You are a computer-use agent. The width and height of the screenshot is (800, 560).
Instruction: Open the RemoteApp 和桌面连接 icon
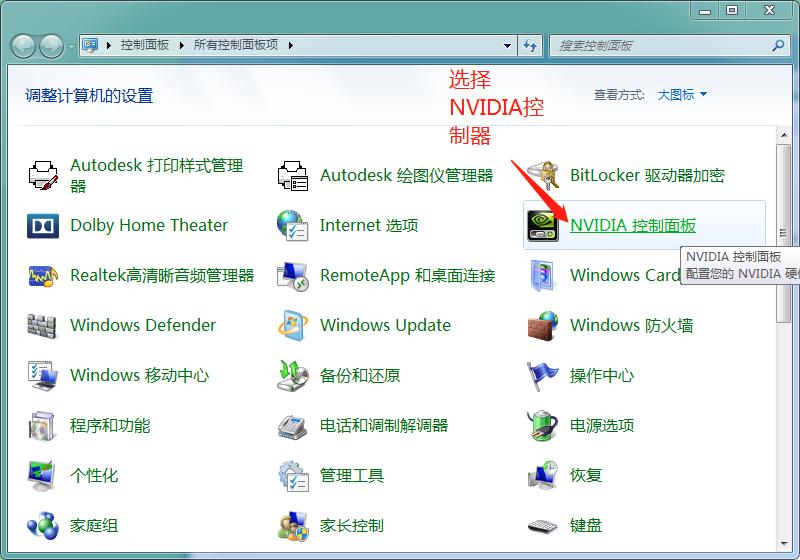click(293, 275)
